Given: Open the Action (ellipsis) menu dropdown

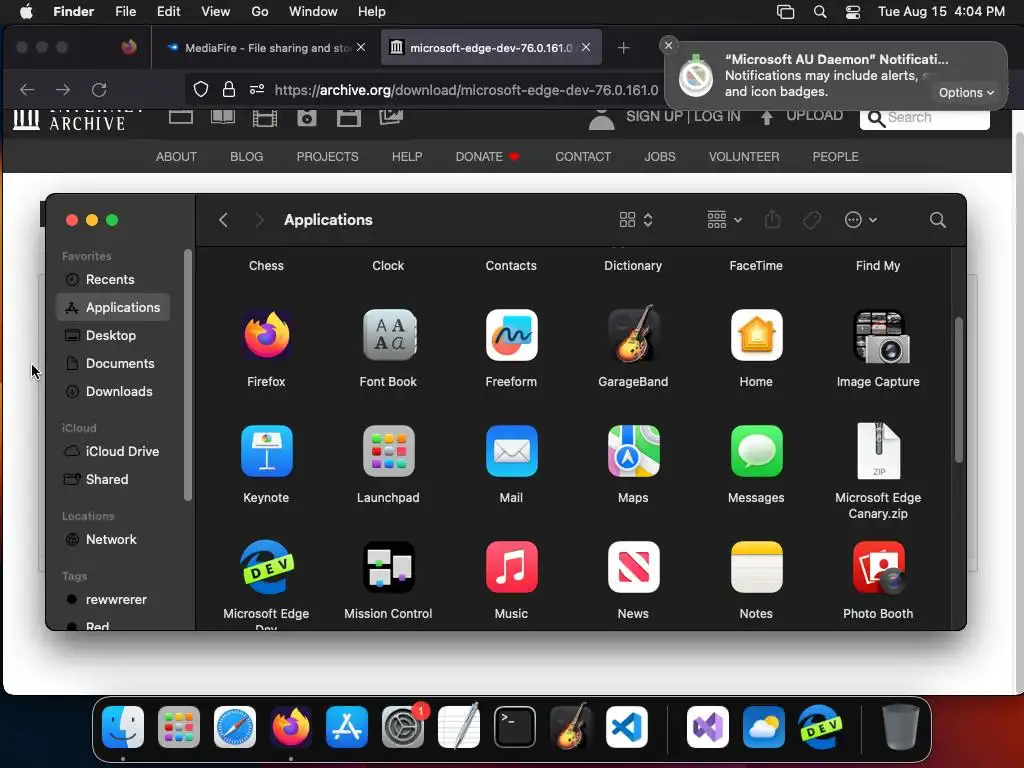Looking at the screenshot, I should (x=860, y=220).
